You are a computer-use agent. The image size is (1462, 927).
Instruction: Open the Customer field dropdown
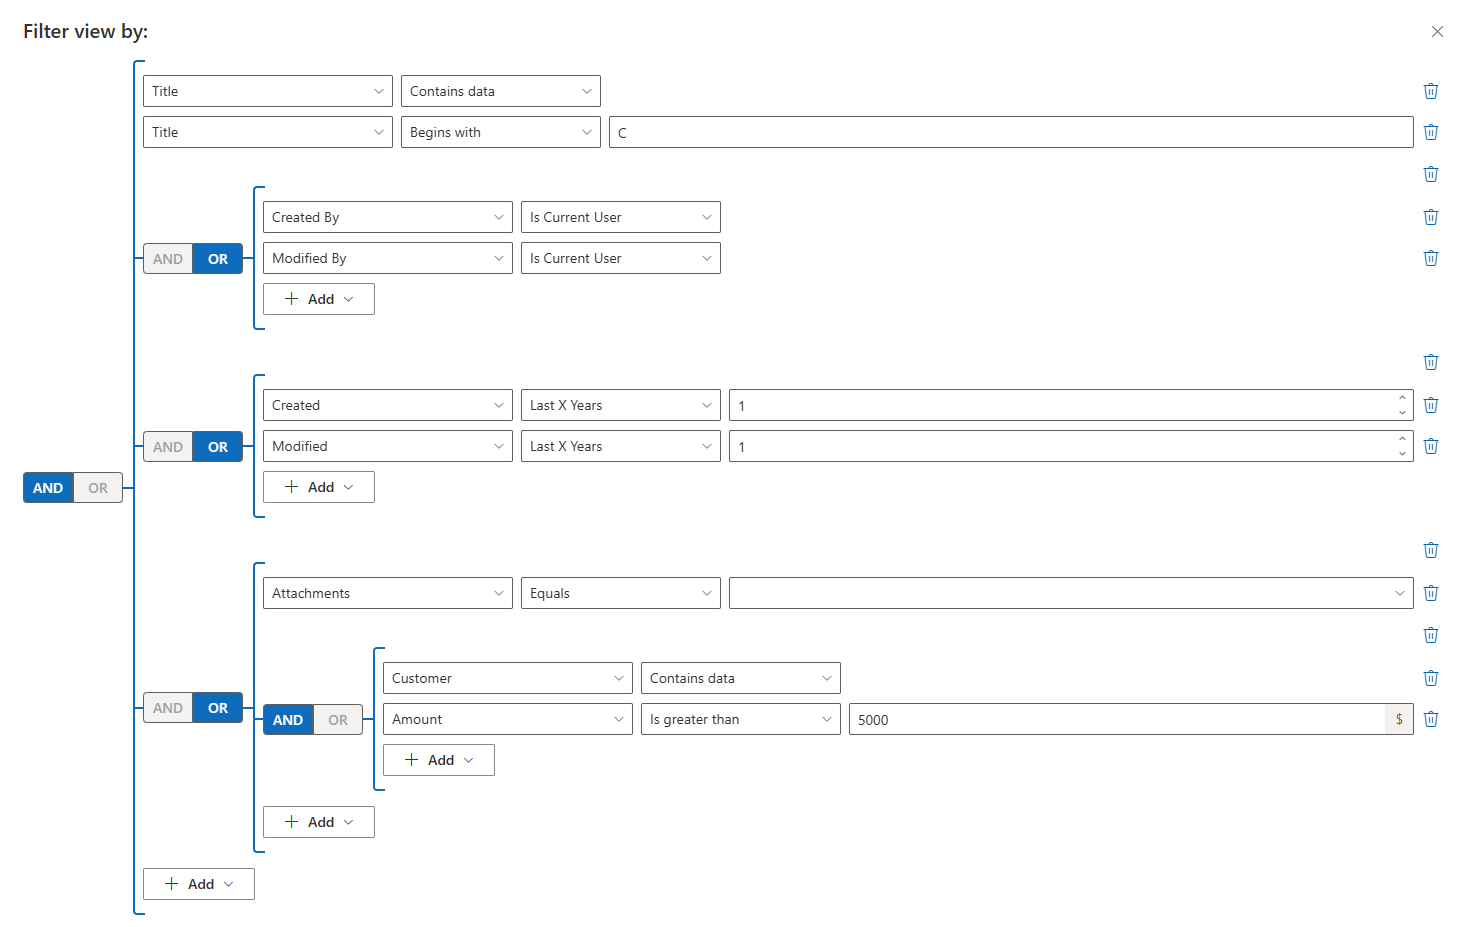pyautogui.click(x=508, y=678)
